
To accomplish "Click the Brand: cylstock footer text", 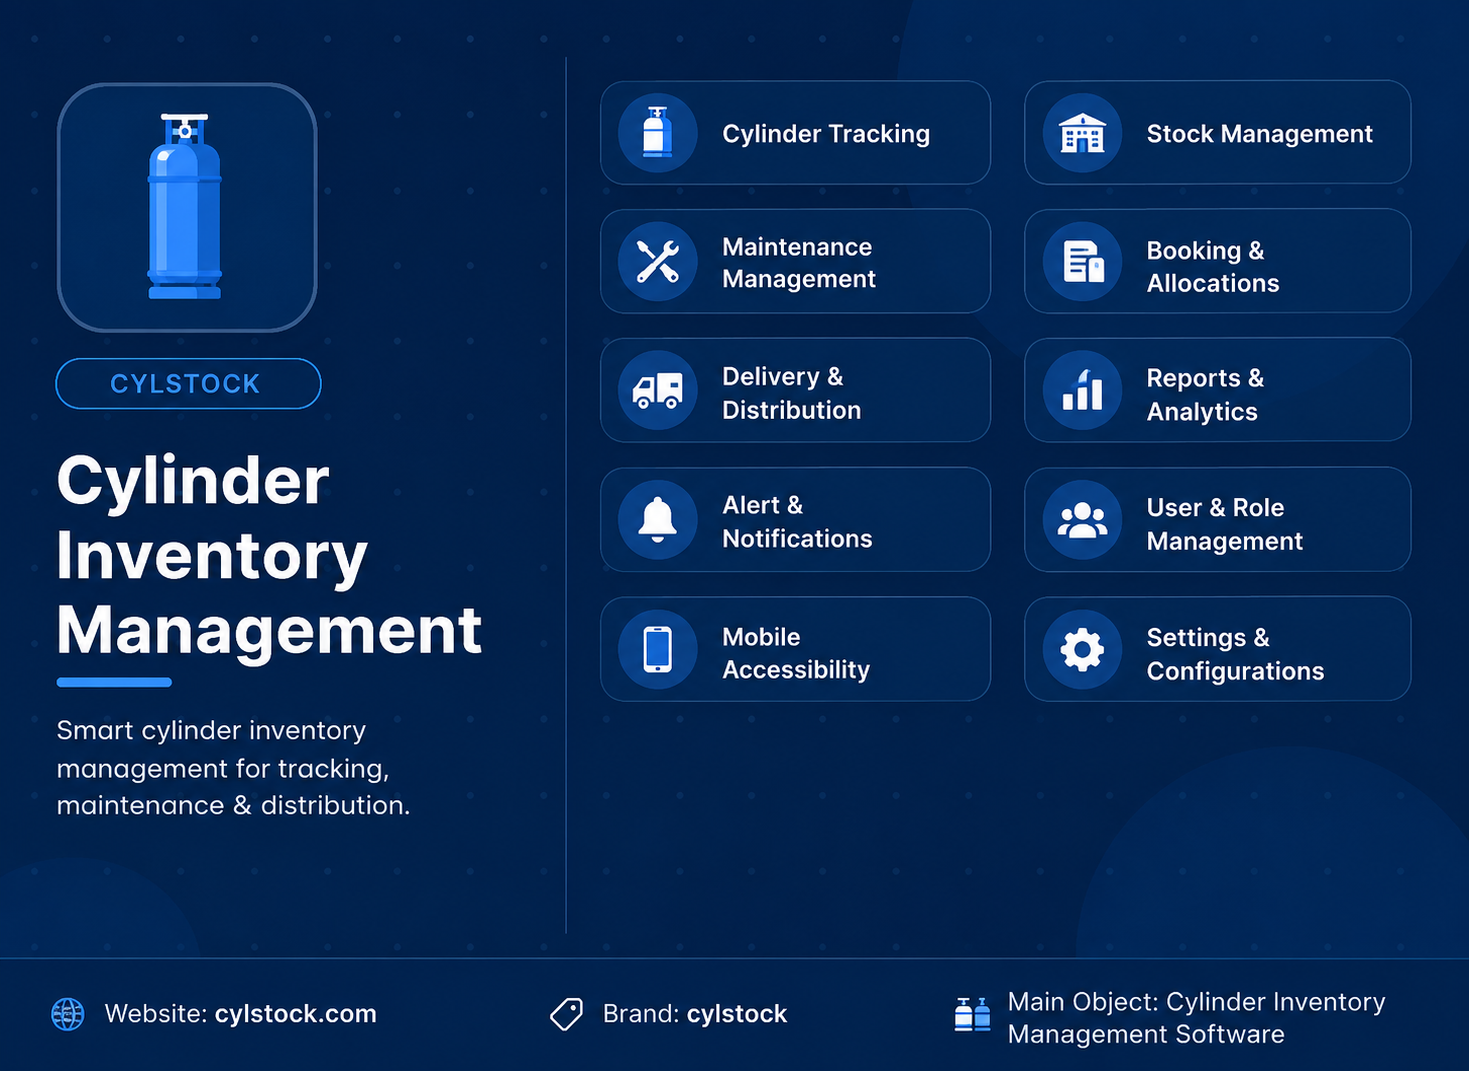I will tap(695, 1014).
